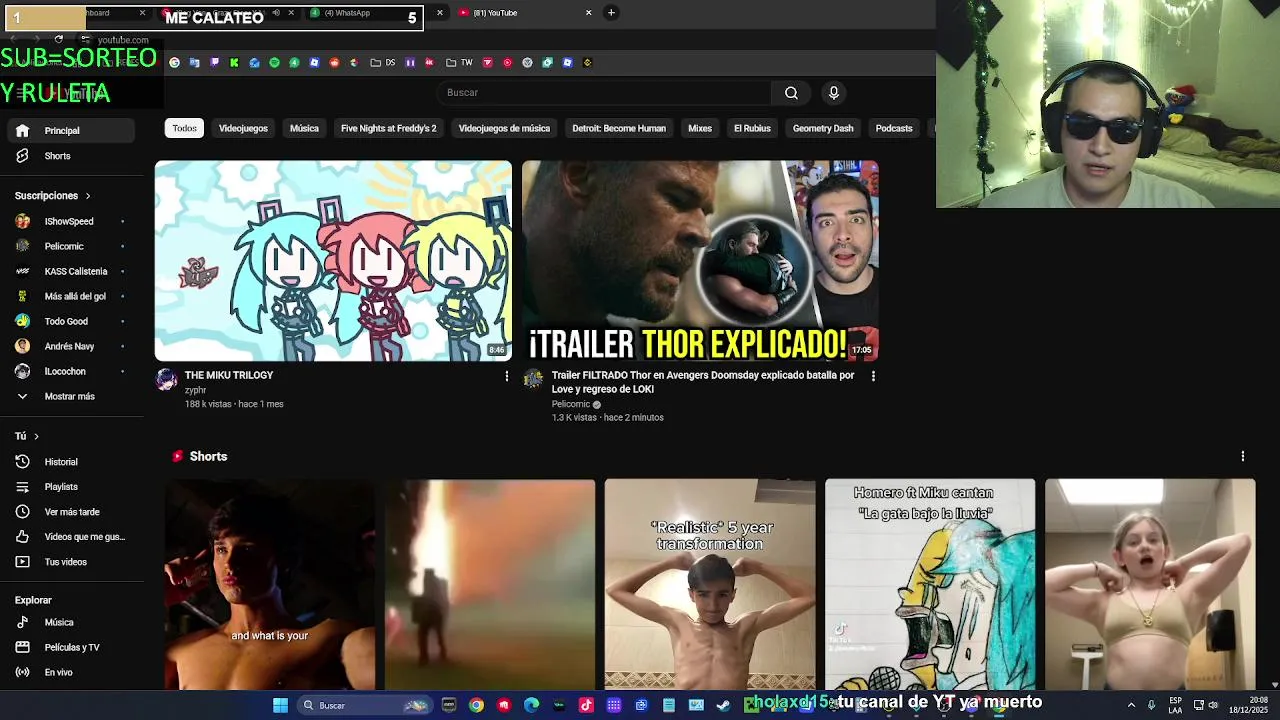Expand the Suscripciones section arrow
1280x720 pixels.
click(x=87, y=196)
